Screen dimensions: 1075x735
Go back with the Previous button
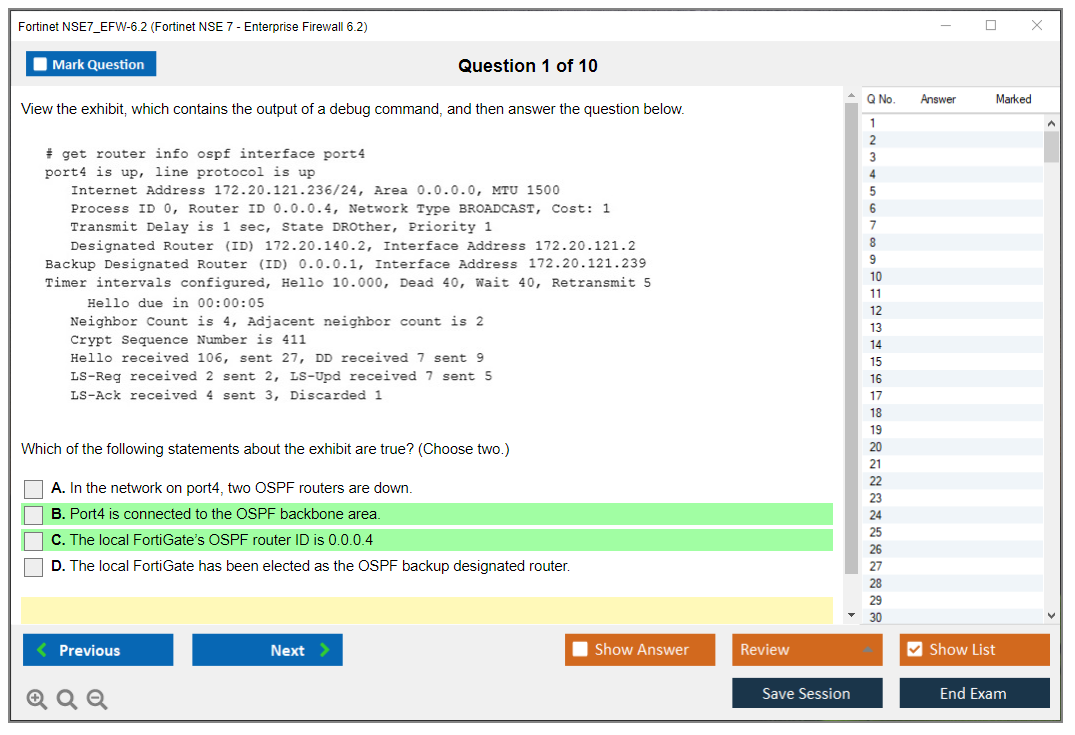(98, 650)
